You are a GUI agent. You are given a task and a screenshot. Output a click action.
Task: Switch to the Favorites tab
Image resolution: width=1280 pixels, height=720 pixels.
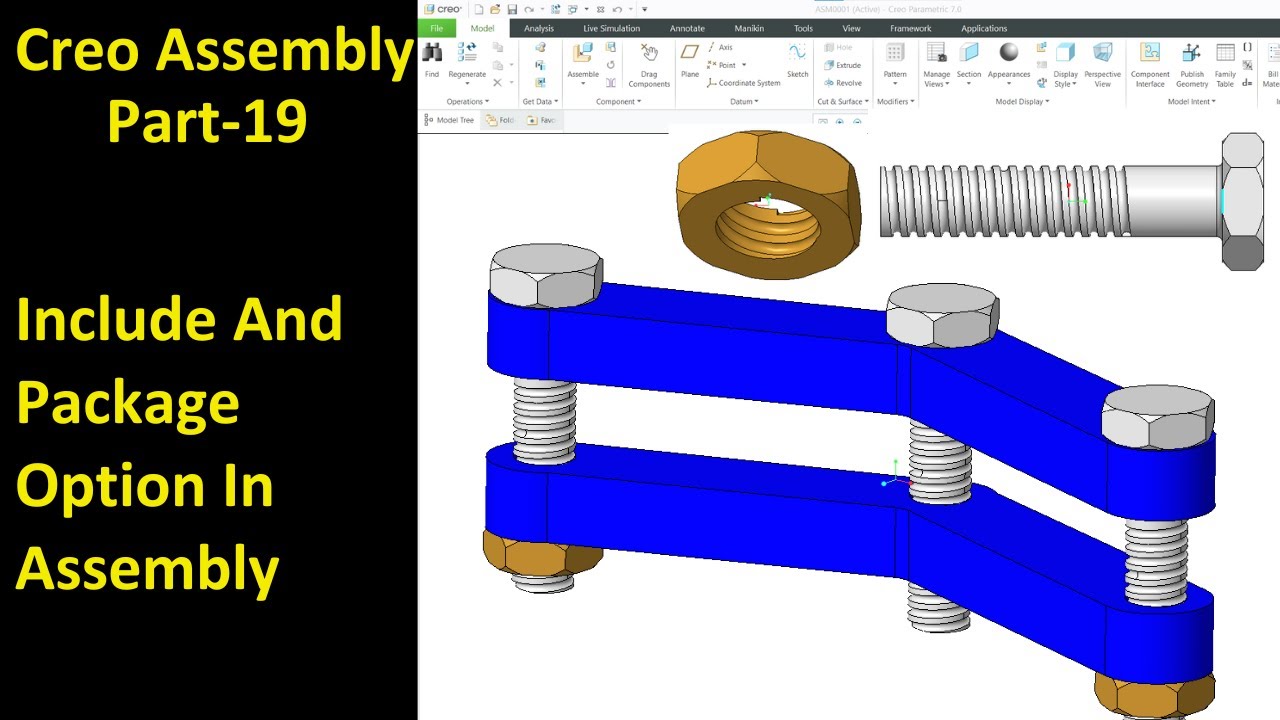point(541,120)
